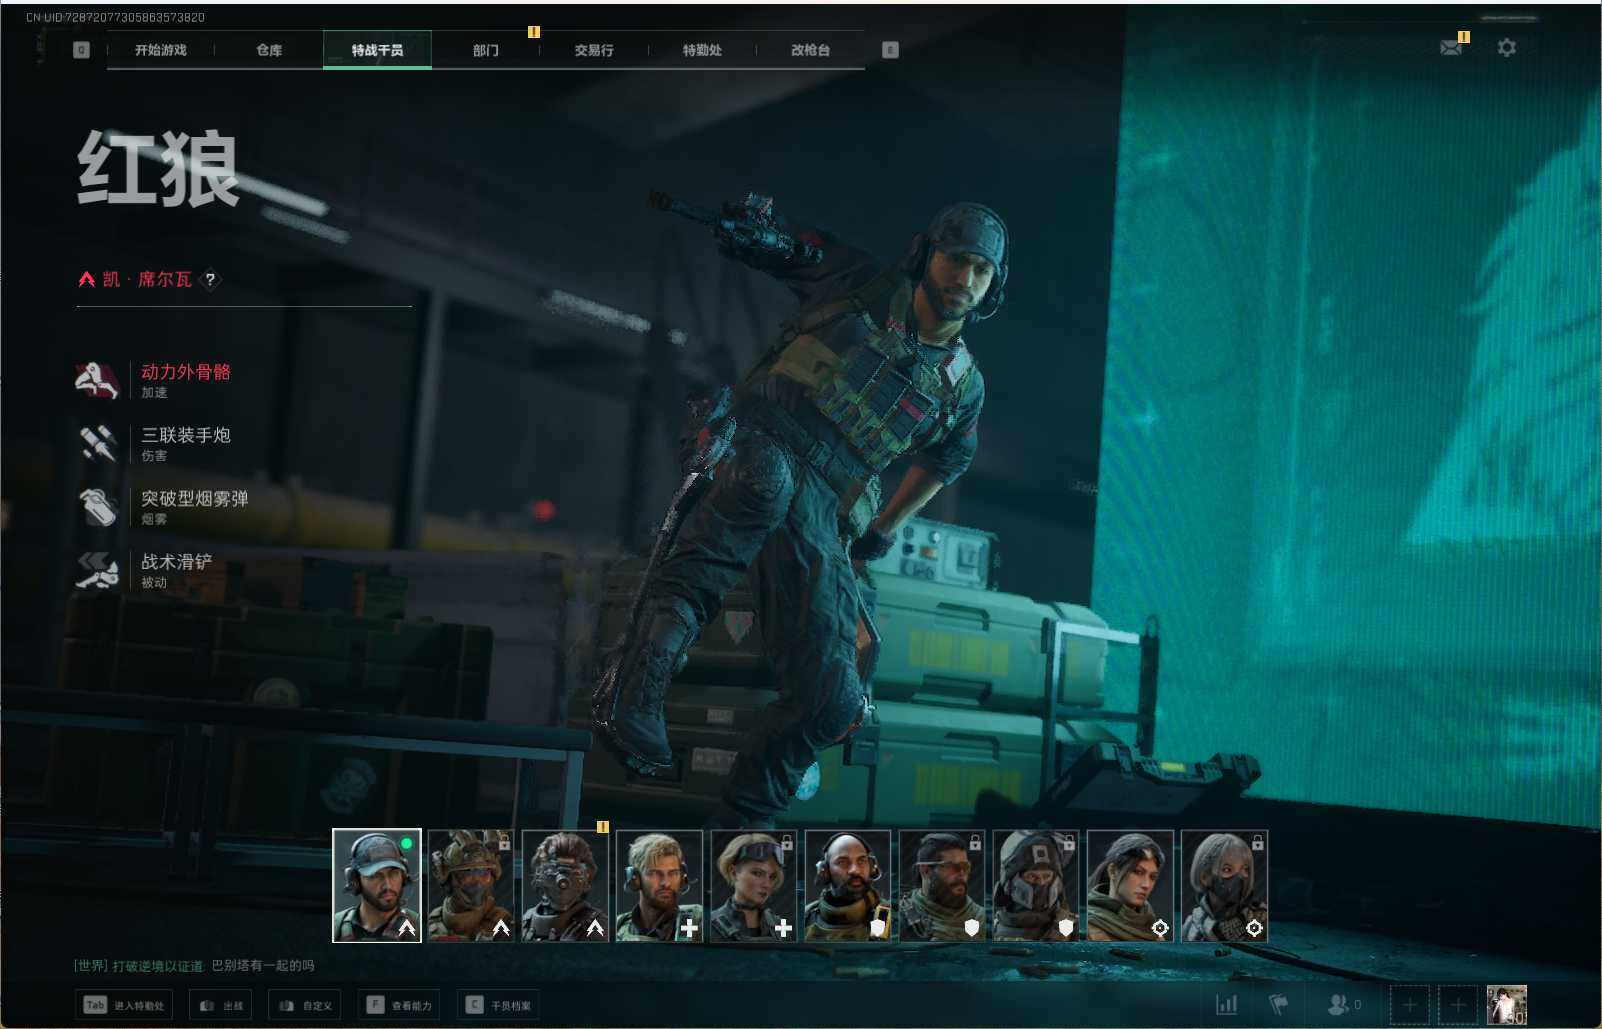
Task: Open the mail envelope icon
Action: (x=1451, y=47)
